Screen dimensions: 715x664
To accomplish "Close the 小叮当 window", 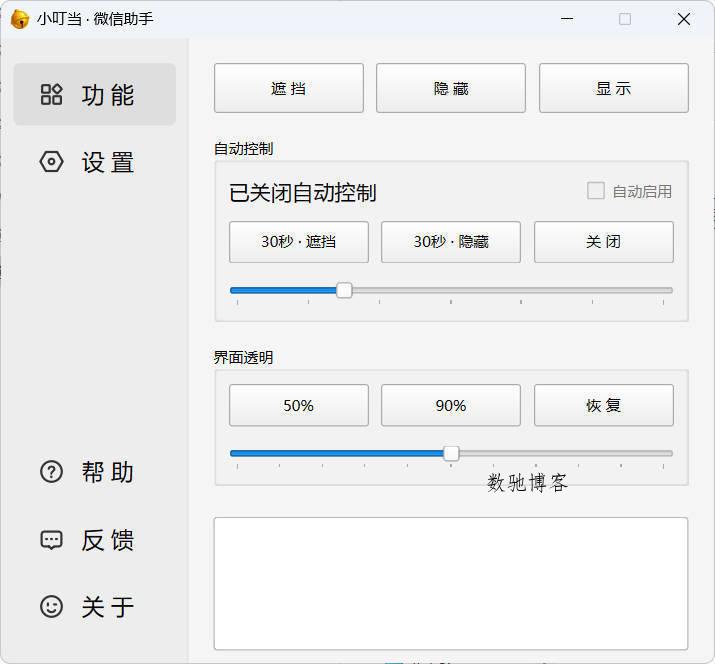I will (684, 19).
